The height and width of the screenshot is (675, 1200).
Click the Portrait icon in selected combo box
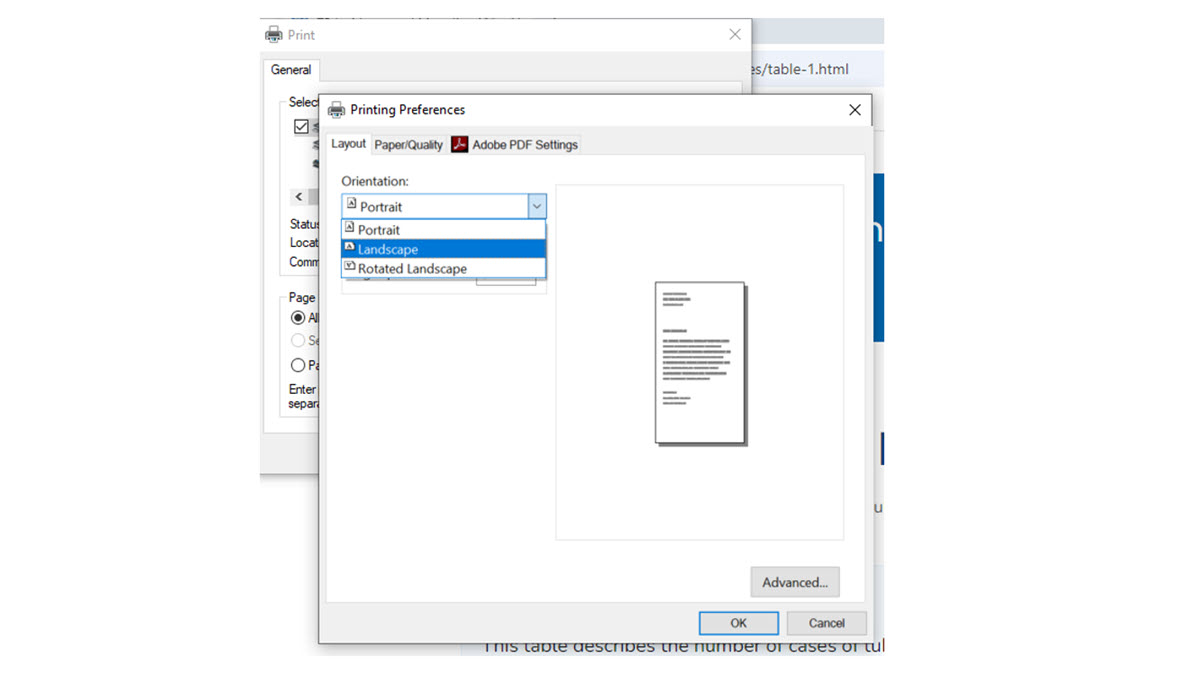pyautogui.click(x=351, y=205)
